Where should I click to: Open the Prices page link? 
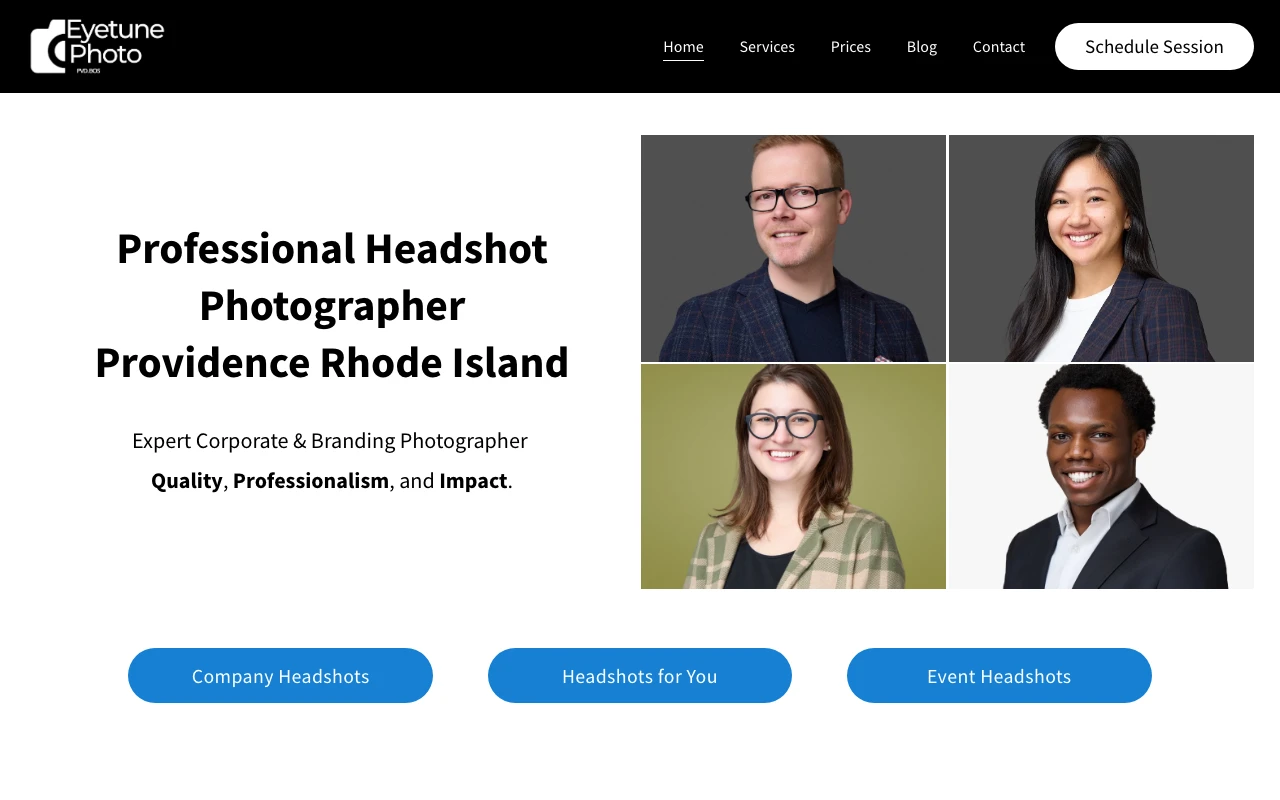(x=850, y=47)
